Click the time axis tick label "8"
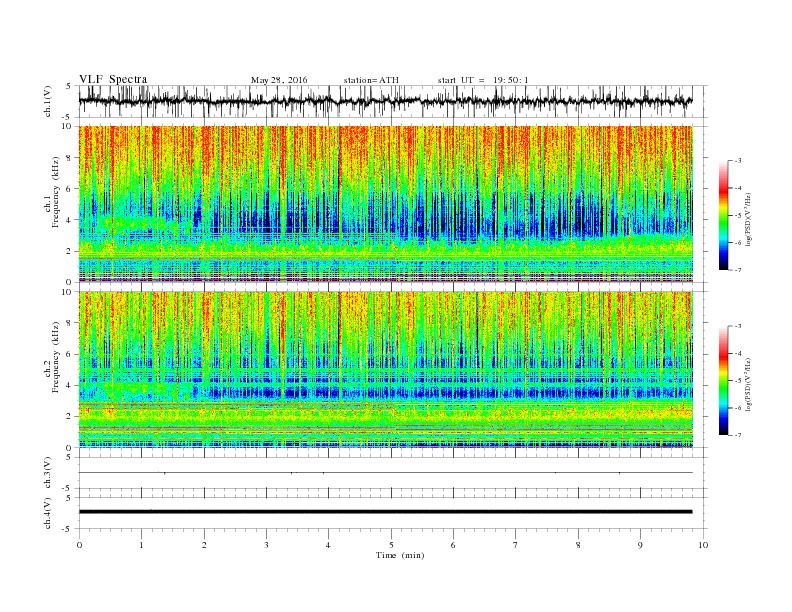The width and height of the screenshot is (792, 612). coord(578,545)
